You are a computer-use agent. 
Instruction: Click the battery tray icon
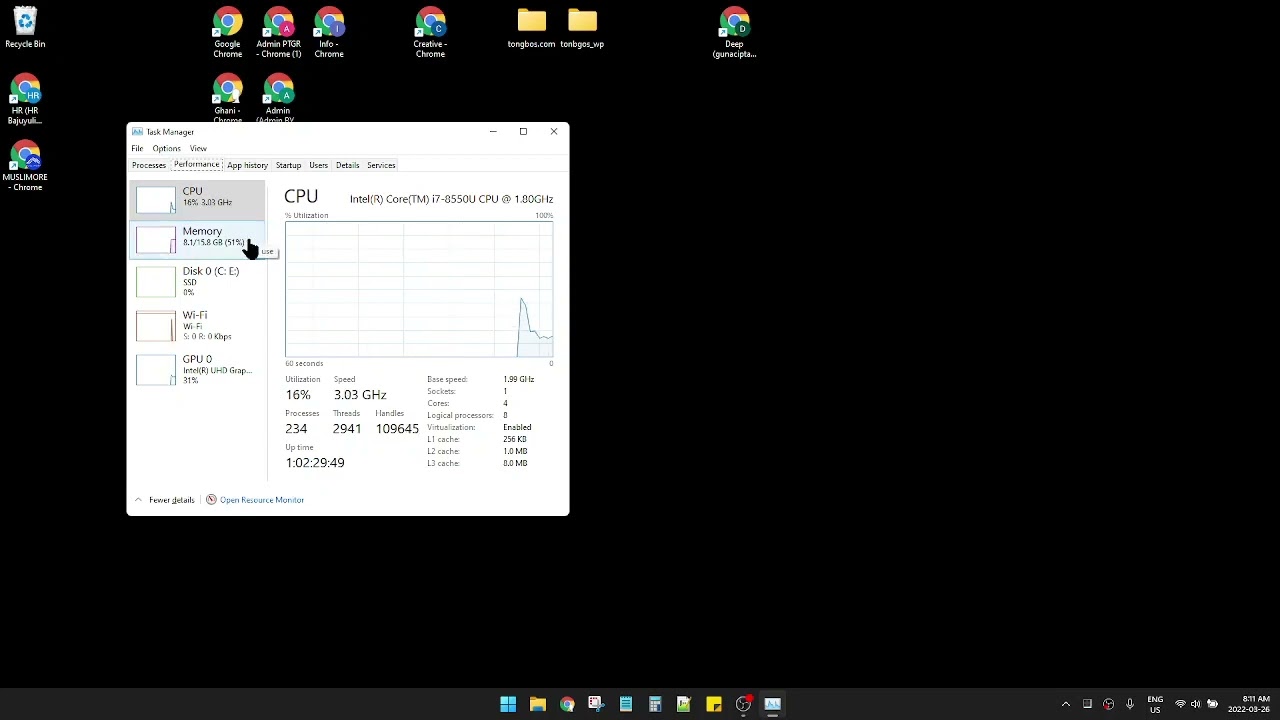pos(1212,704)
